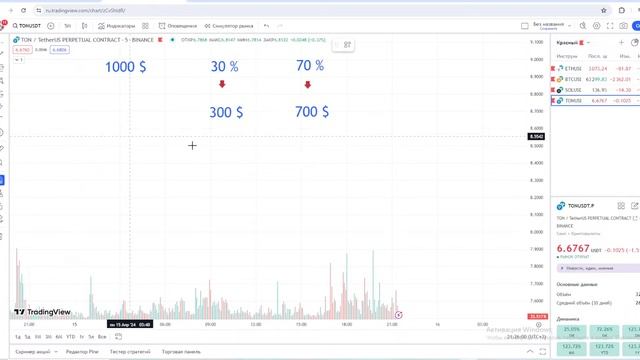Open Редактор Pine tab
Image resolution: width=640 pixels, height=360 pixels.
click(82, 351)
